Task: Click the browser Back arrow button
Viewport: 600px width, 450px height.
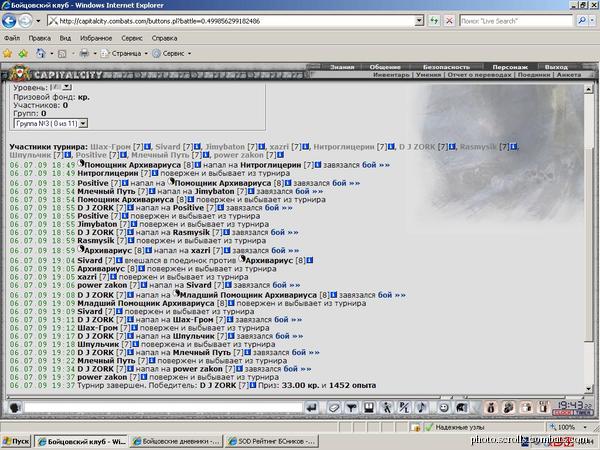Action: tap(9, 21)
